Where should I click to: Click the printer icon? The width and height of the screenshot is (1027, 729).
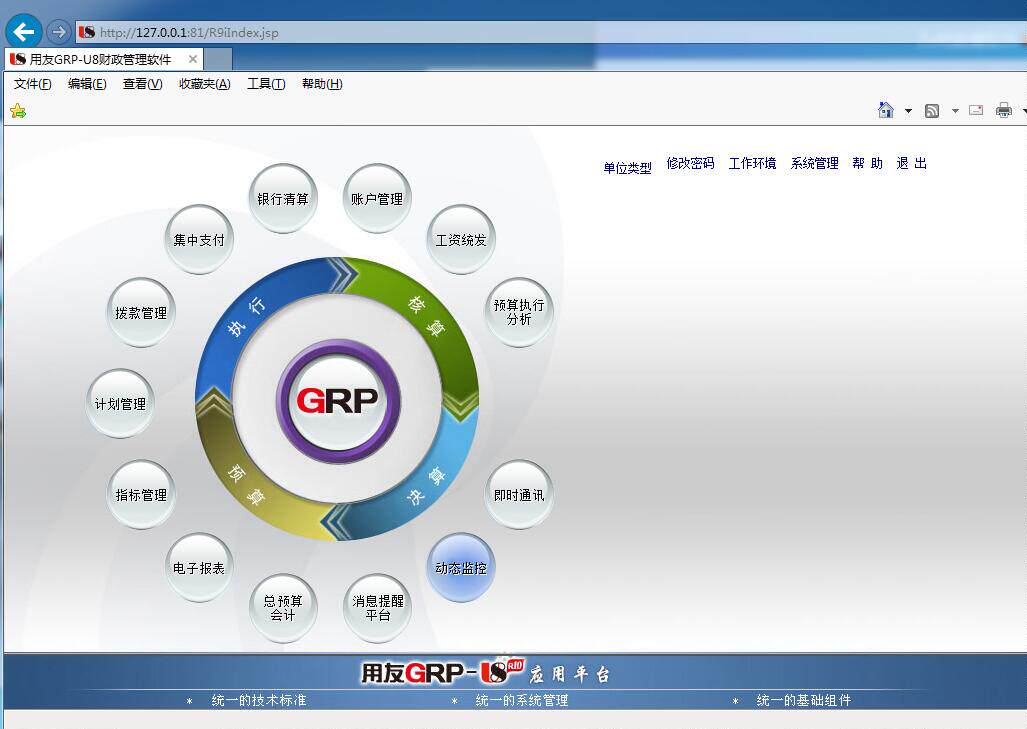tap(1003, 110)
